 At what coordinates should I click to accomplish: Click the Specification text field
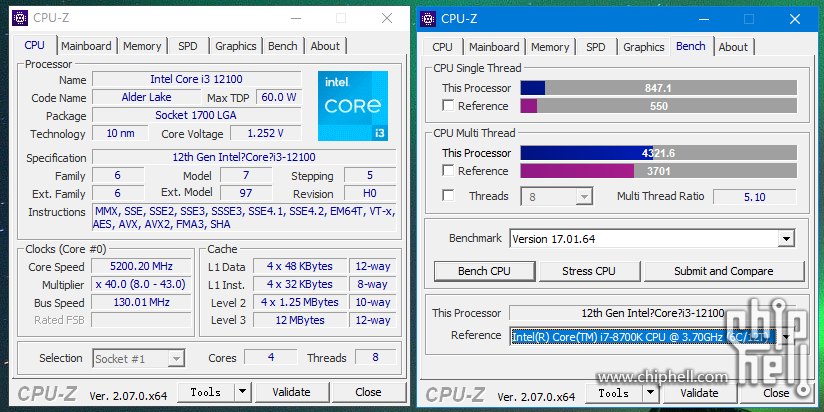pyautogui.click(x=244, y=157)
